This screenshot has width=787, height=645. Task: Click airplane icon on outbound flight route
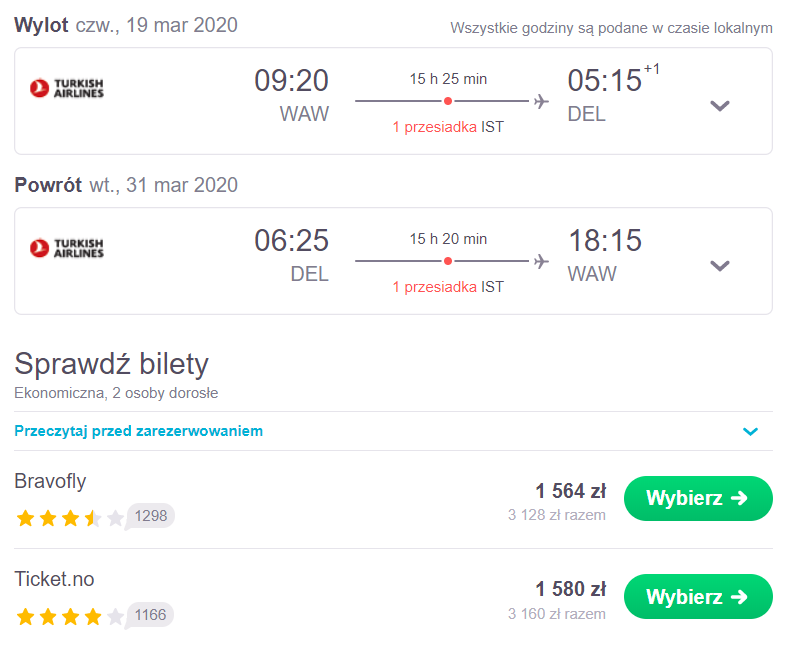[542, 101]
